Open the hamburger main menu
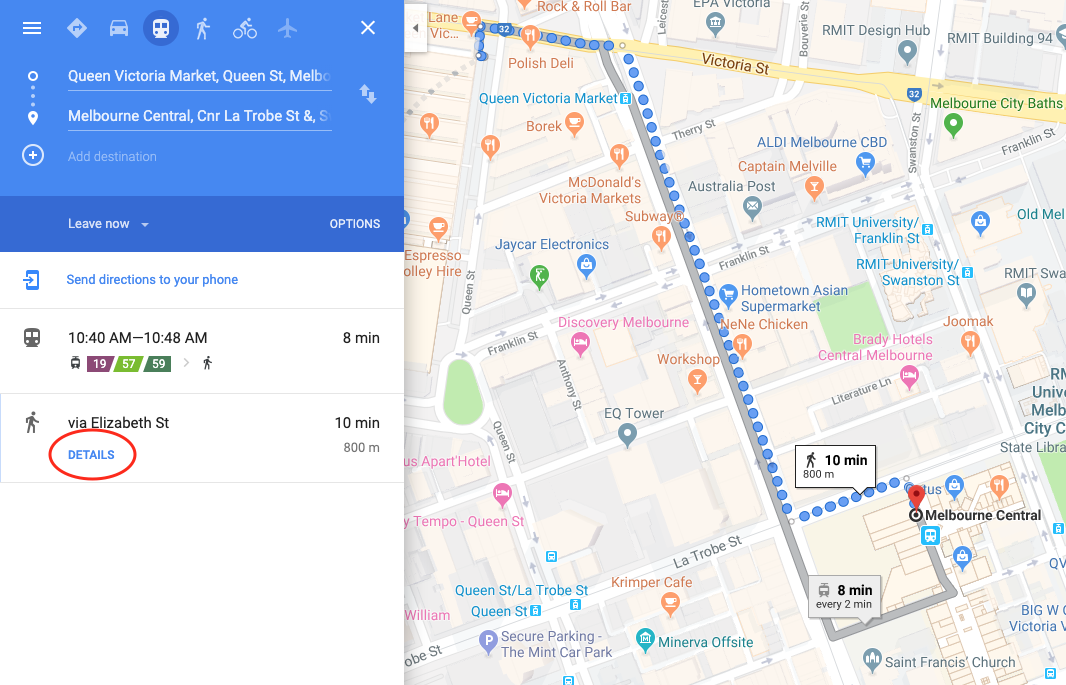 (32, 28)
